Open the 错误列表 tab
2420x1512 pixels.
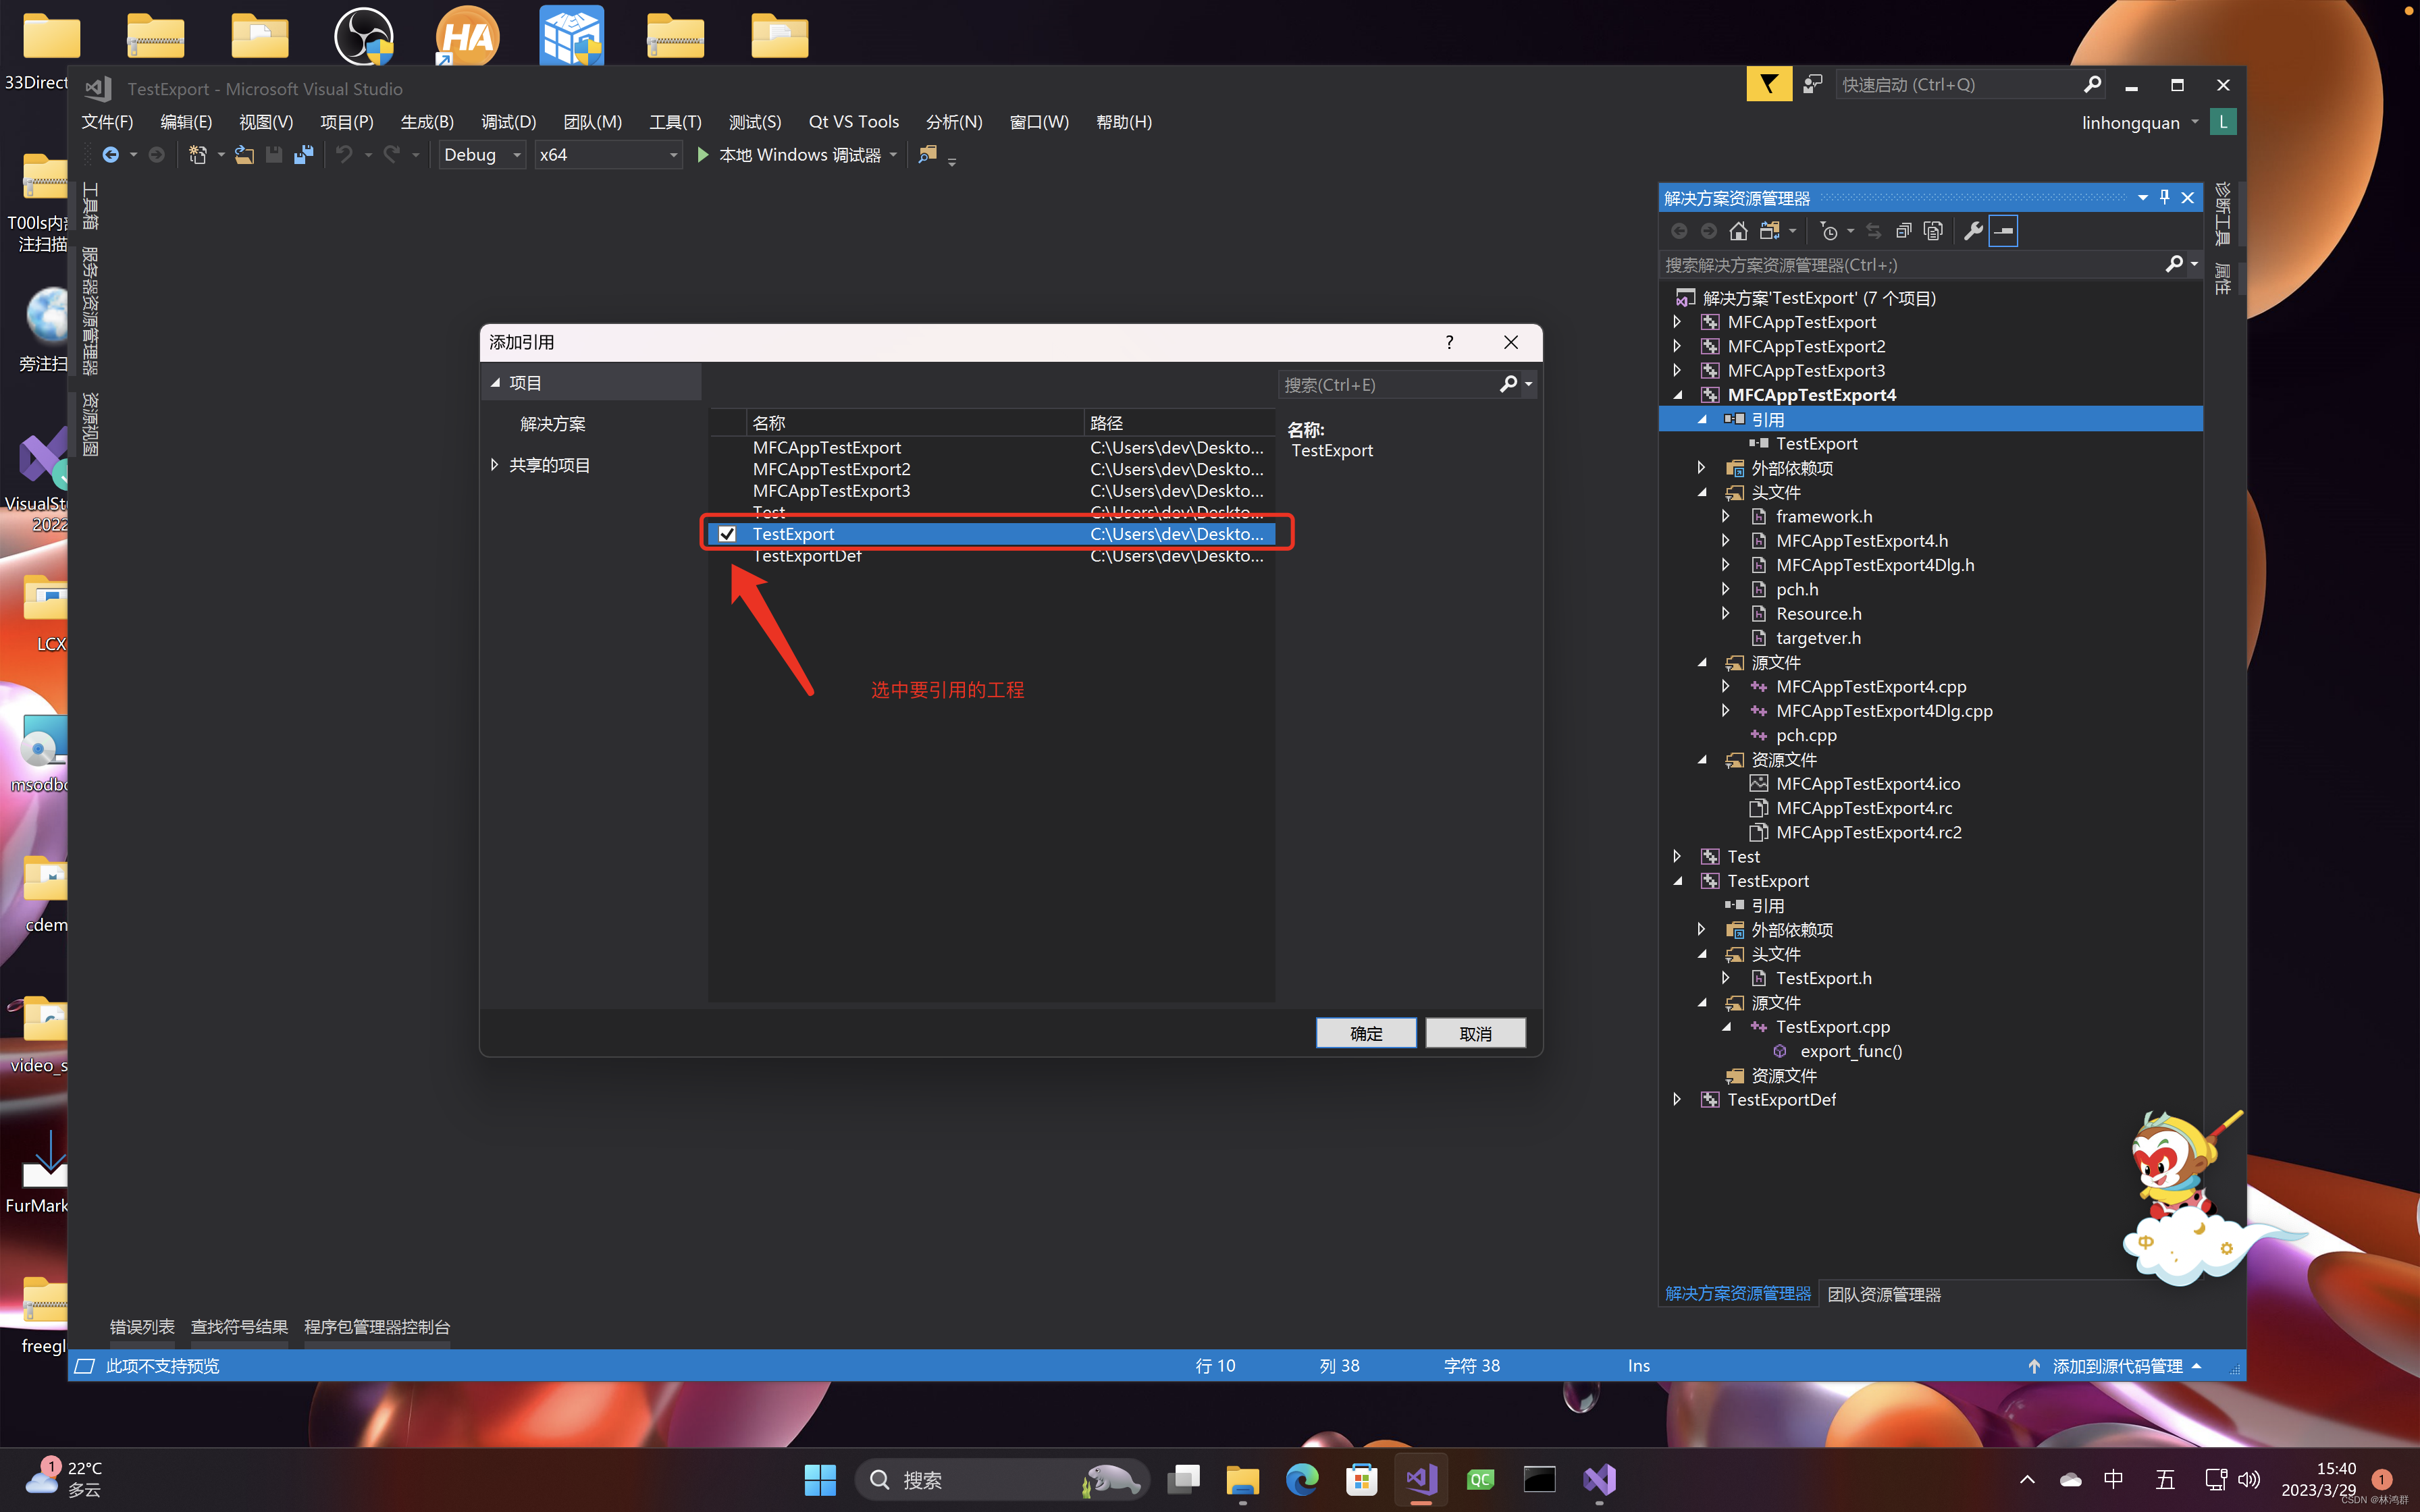click(x=142, y=1327)
